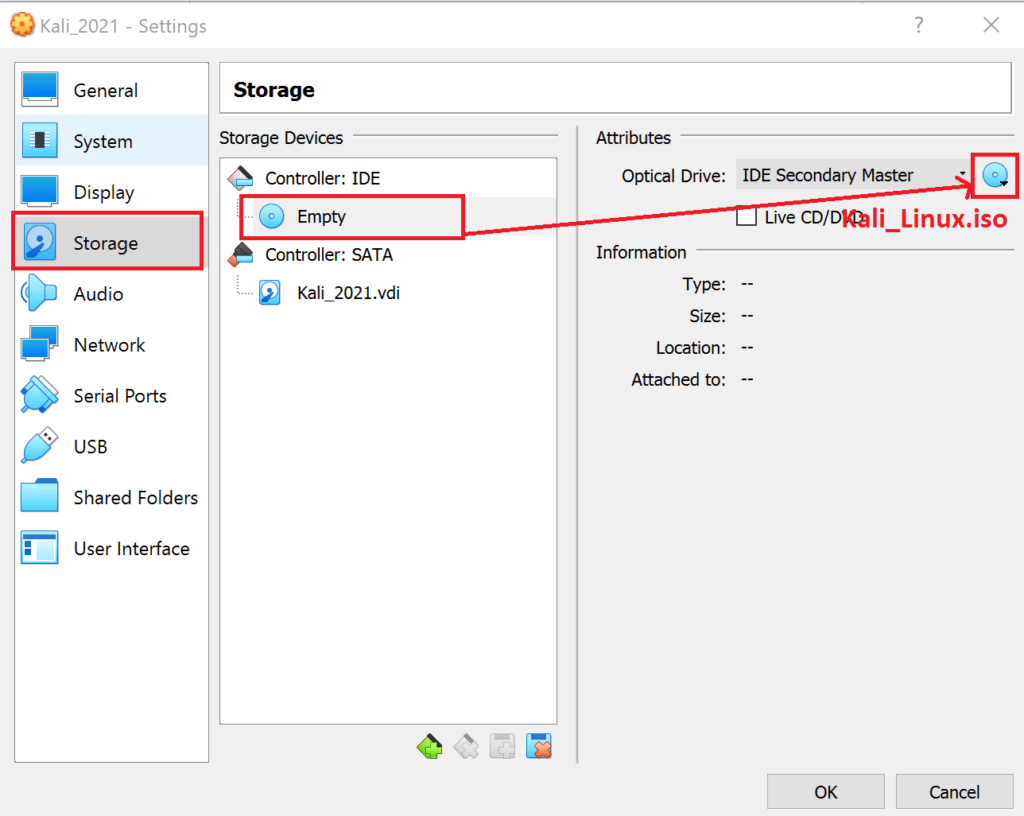Open the User Interface settings
The height and width of the screenshot is (816, 1024).
tap(111, 548)
